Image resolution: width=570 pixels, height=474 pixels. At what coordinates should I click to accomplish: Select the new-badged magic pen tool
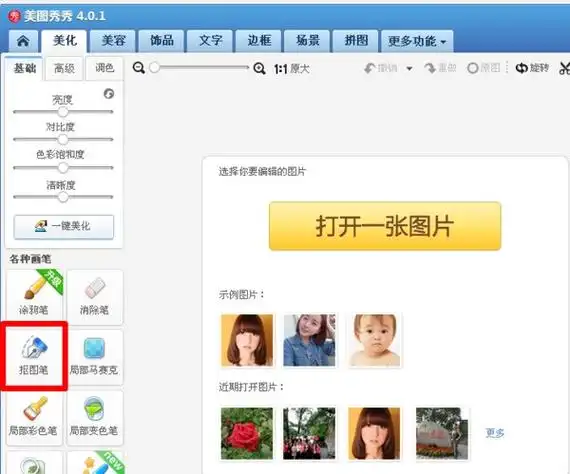(x=95, y=463)
